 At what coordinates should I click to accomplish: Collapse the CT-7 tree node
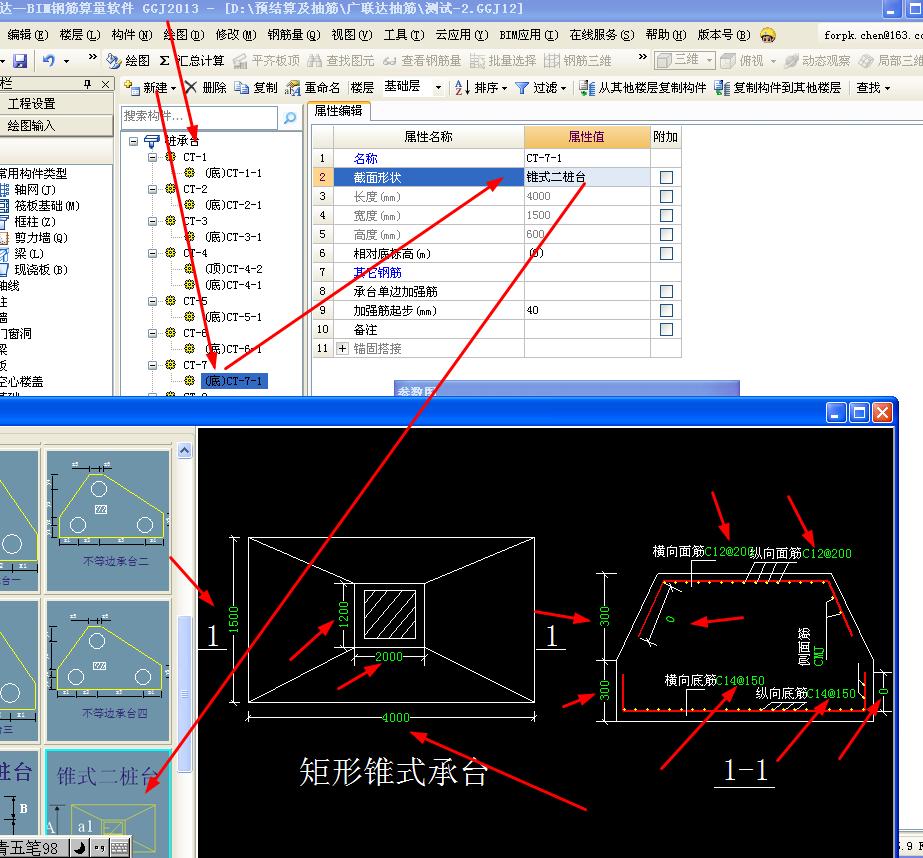[x=152, y=365]
